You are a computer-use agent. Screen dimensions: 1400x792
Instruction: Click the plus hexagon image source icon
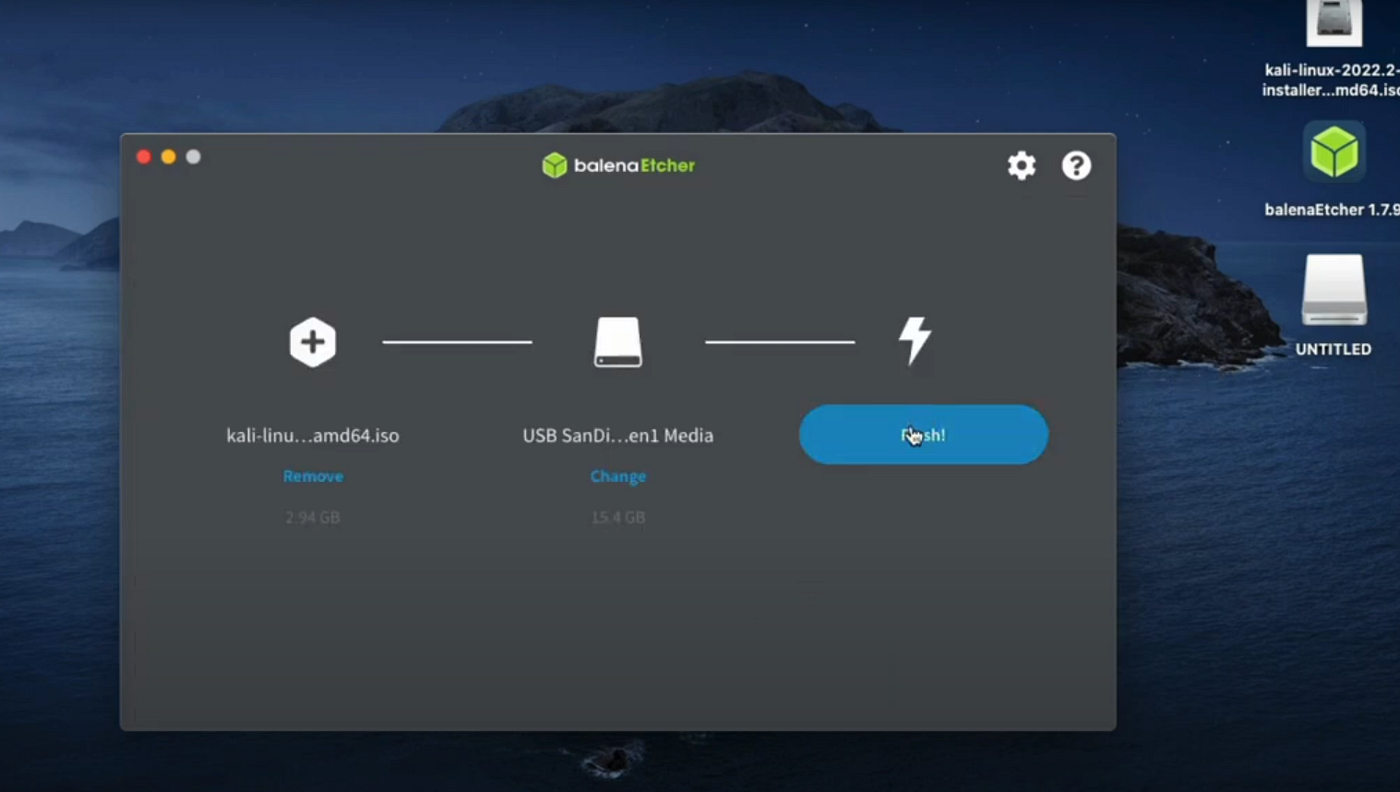point(313,342)
